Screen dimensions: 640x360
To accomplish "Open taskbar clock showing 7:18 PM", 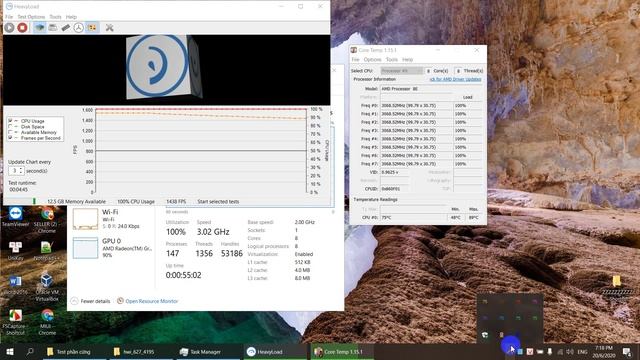I will pyautogui.click(x=604, y=352).
